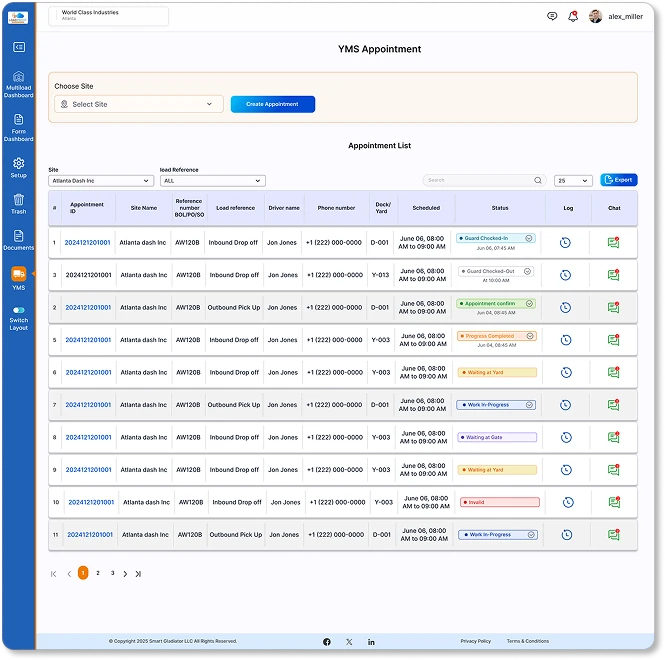Open the Select Site dropdown

coord(139,104)
